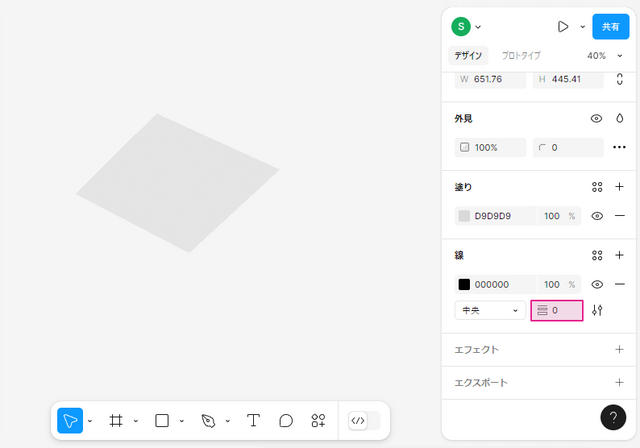
Task: Click the H height field 445.41
Action: point(568,79)
